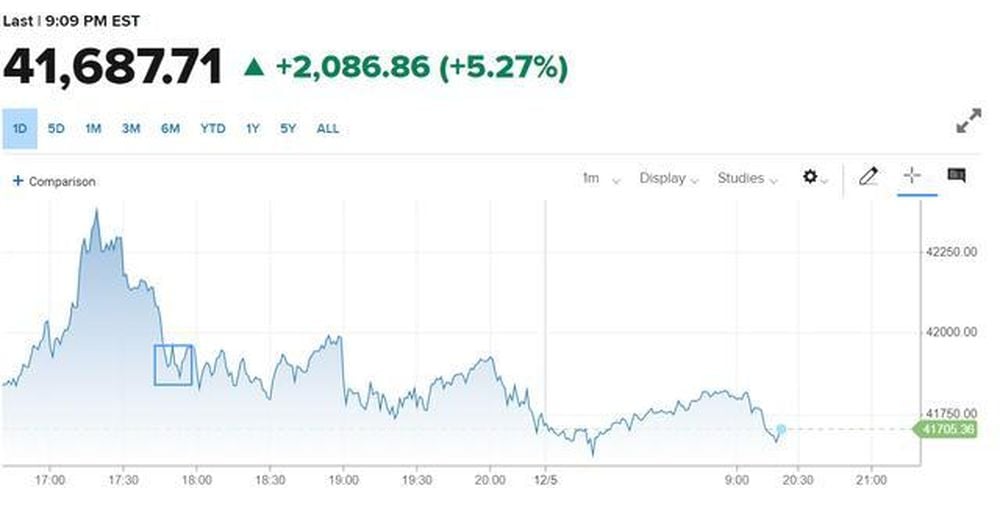
Task: Expand the Display dropdown
Action: (669, 178)
